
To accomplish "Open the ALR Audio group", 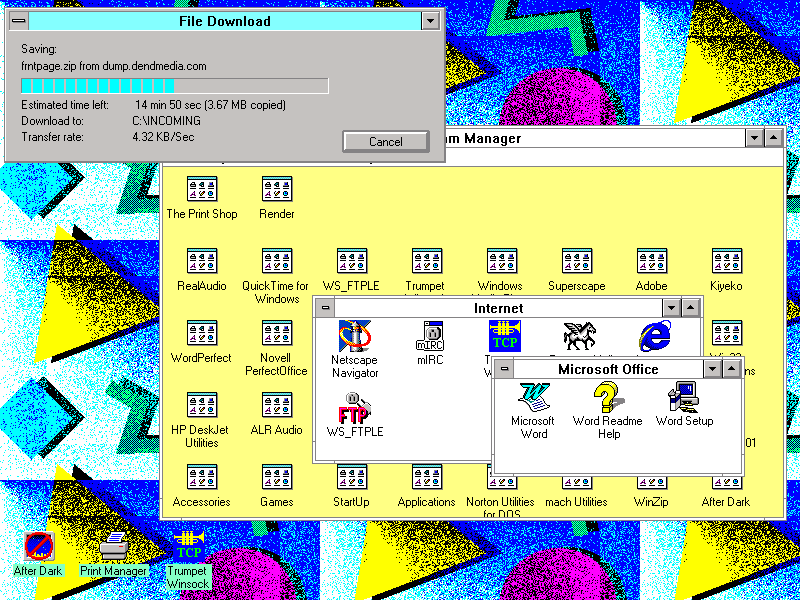I will coord(277,405).
